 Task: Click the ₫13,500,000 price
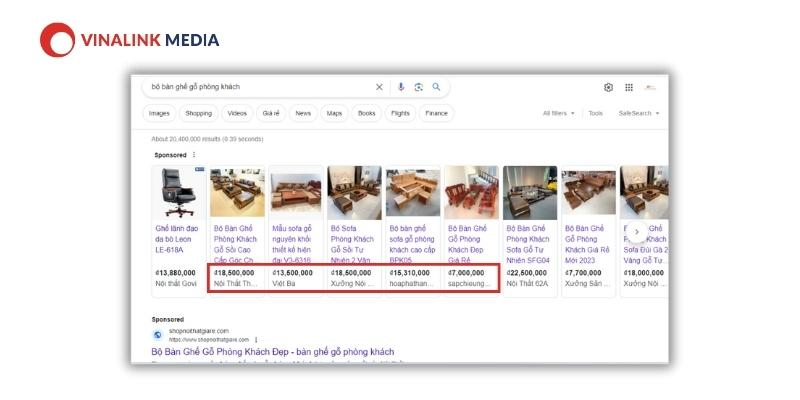pos(292,273)
